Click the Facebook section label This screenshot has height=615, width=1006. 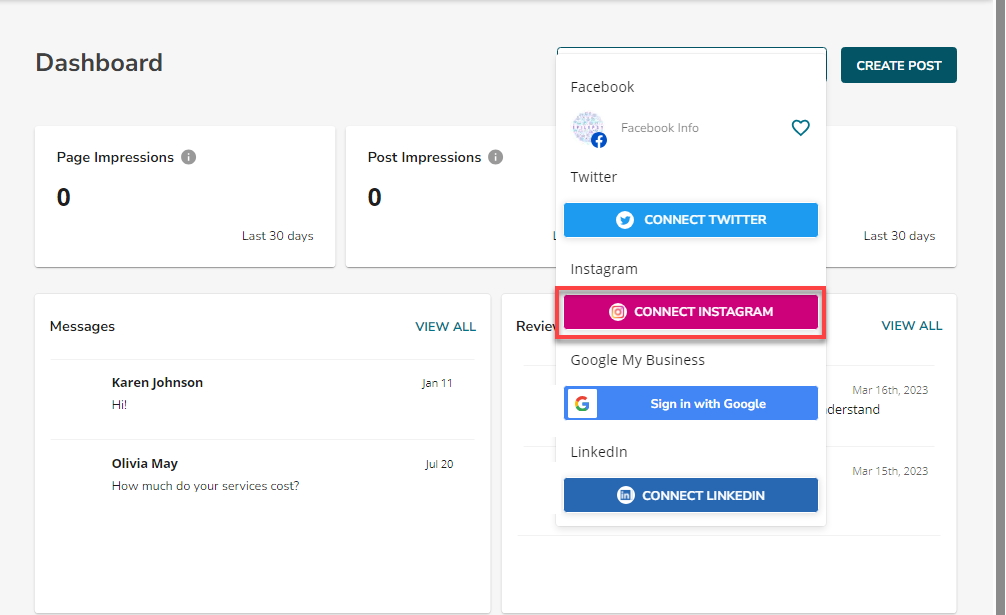(x=602, y=87)
